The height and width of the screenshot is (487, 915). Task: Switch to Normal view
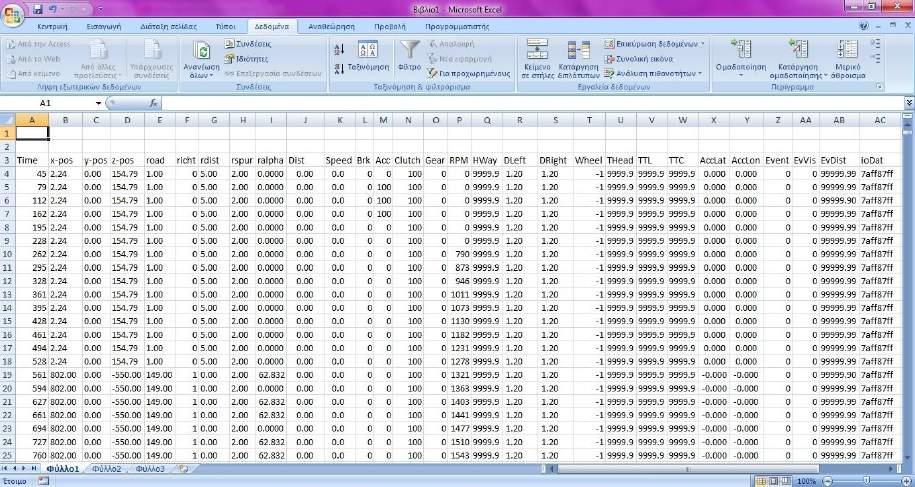tap(761, 481)
